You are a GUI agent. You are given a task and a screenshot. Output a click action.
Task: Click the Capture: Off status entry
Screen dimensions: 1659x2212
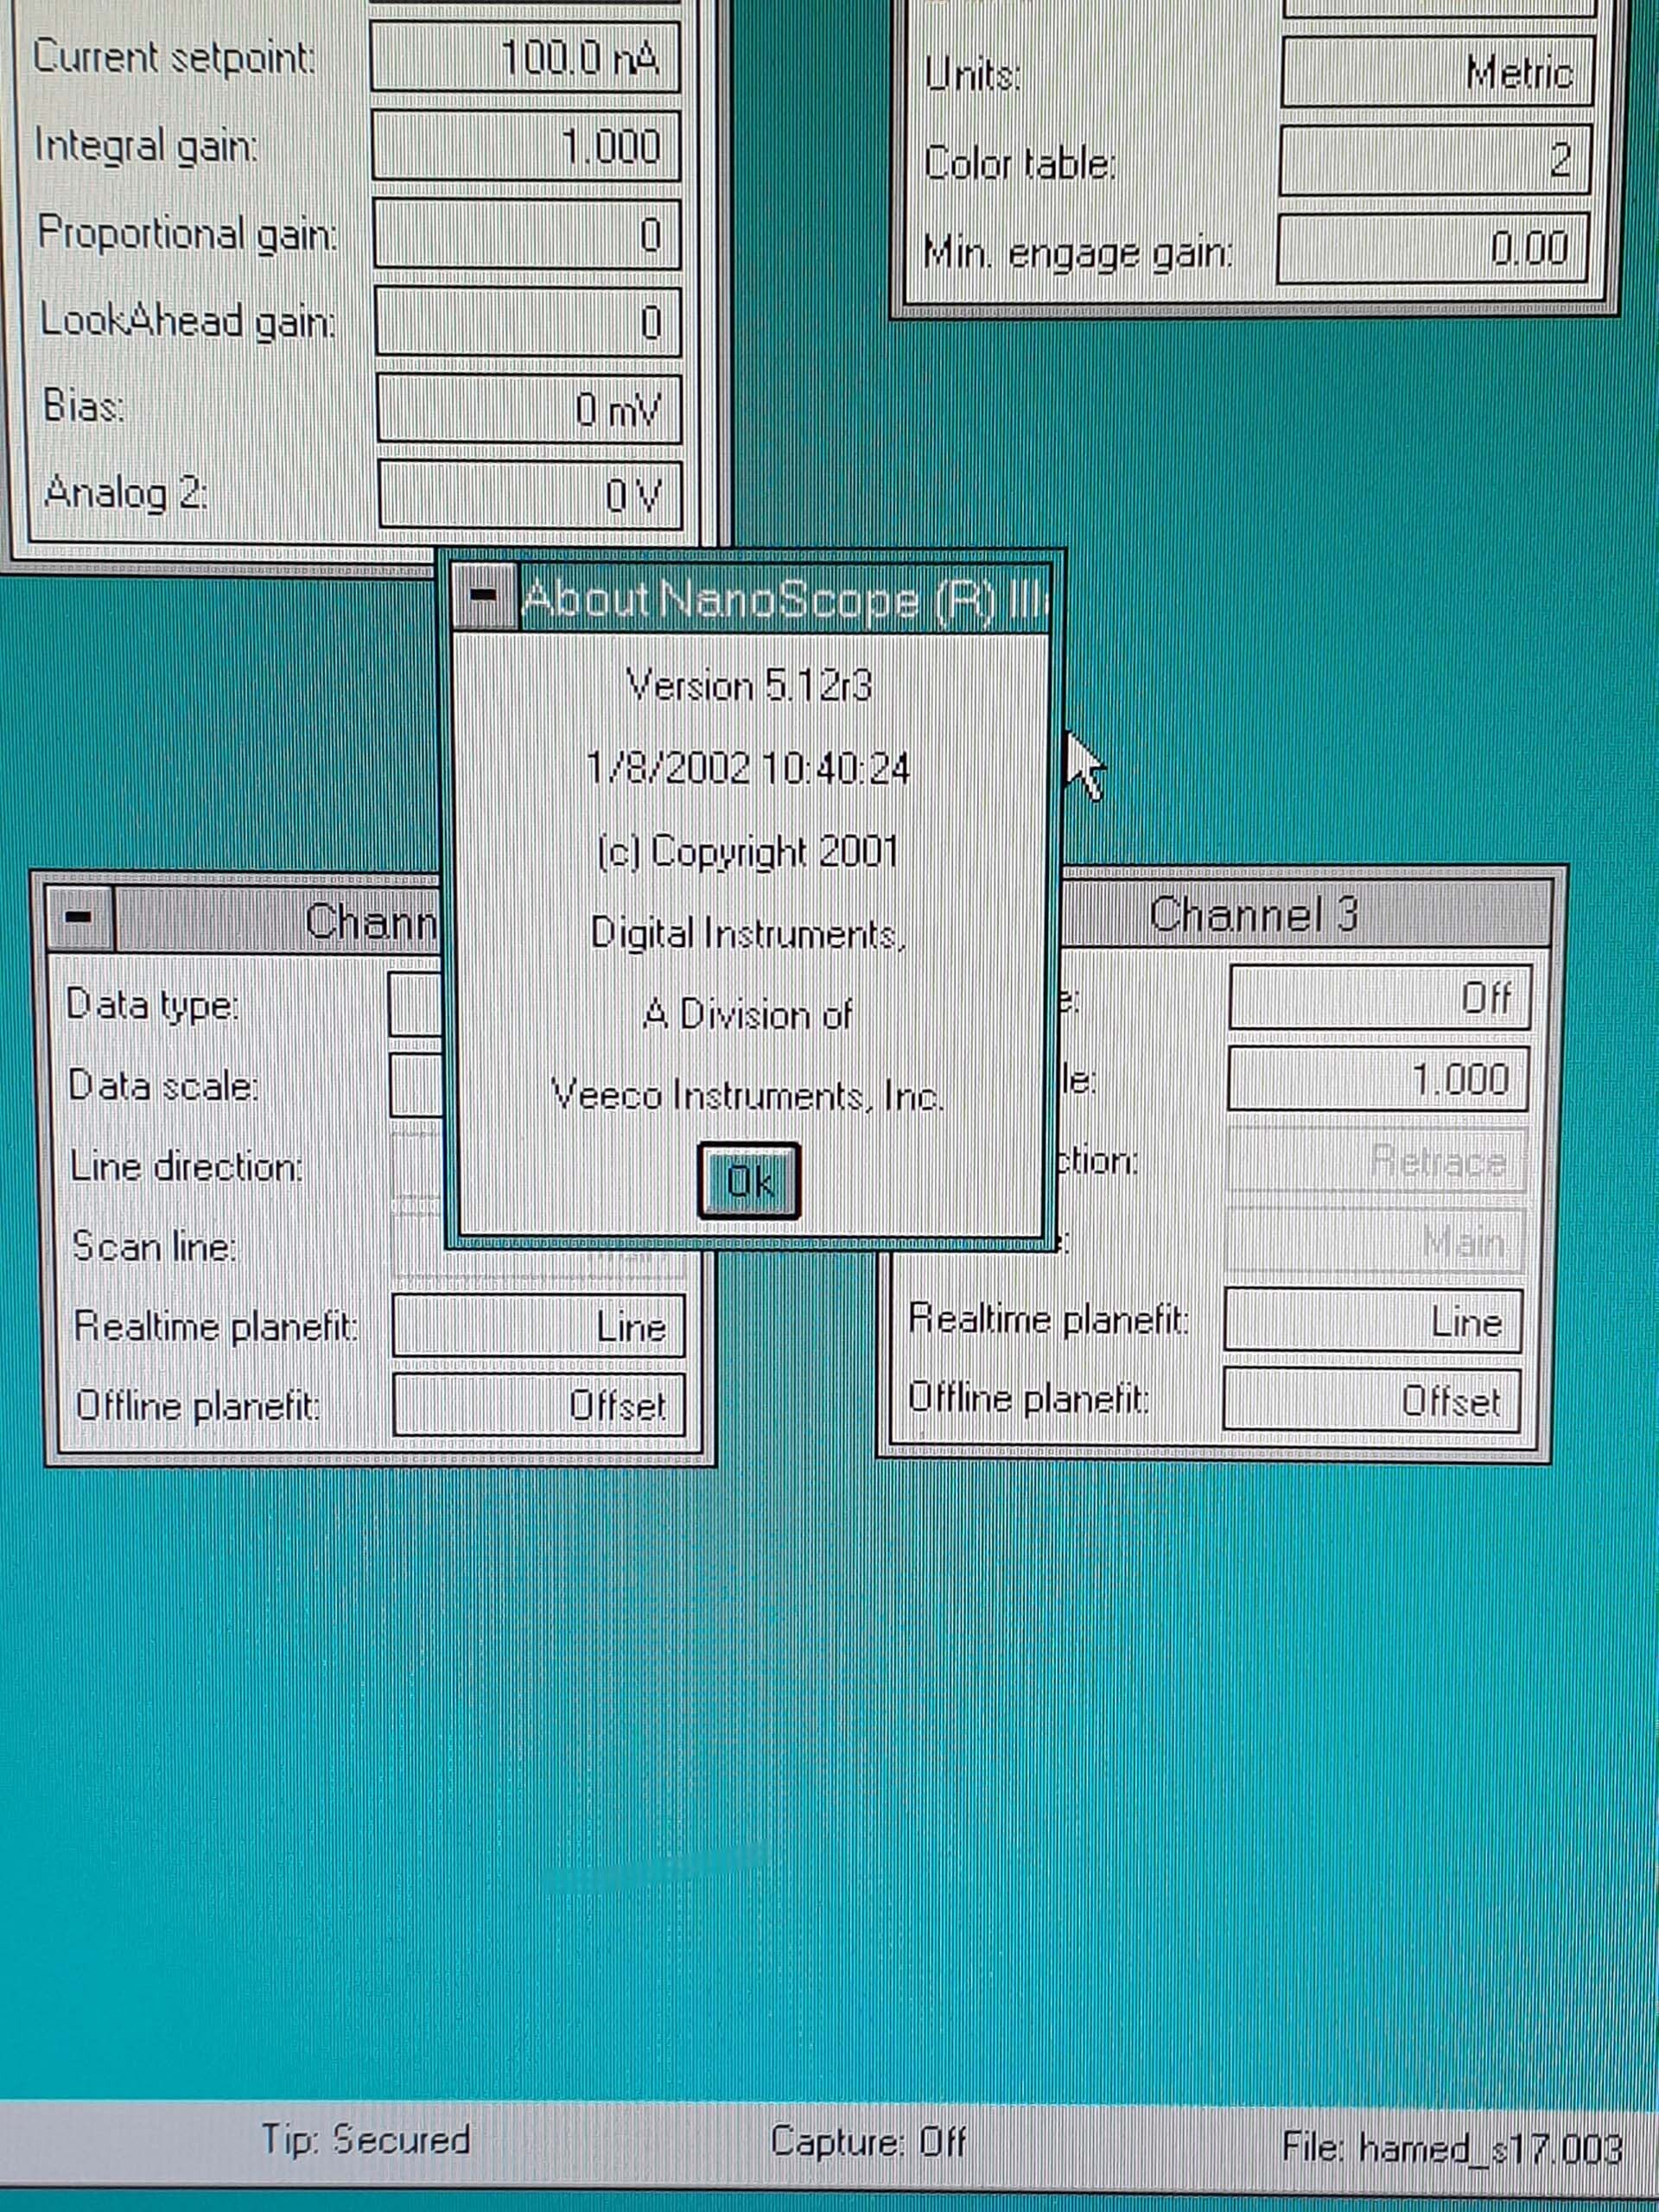coord(869,2142)
